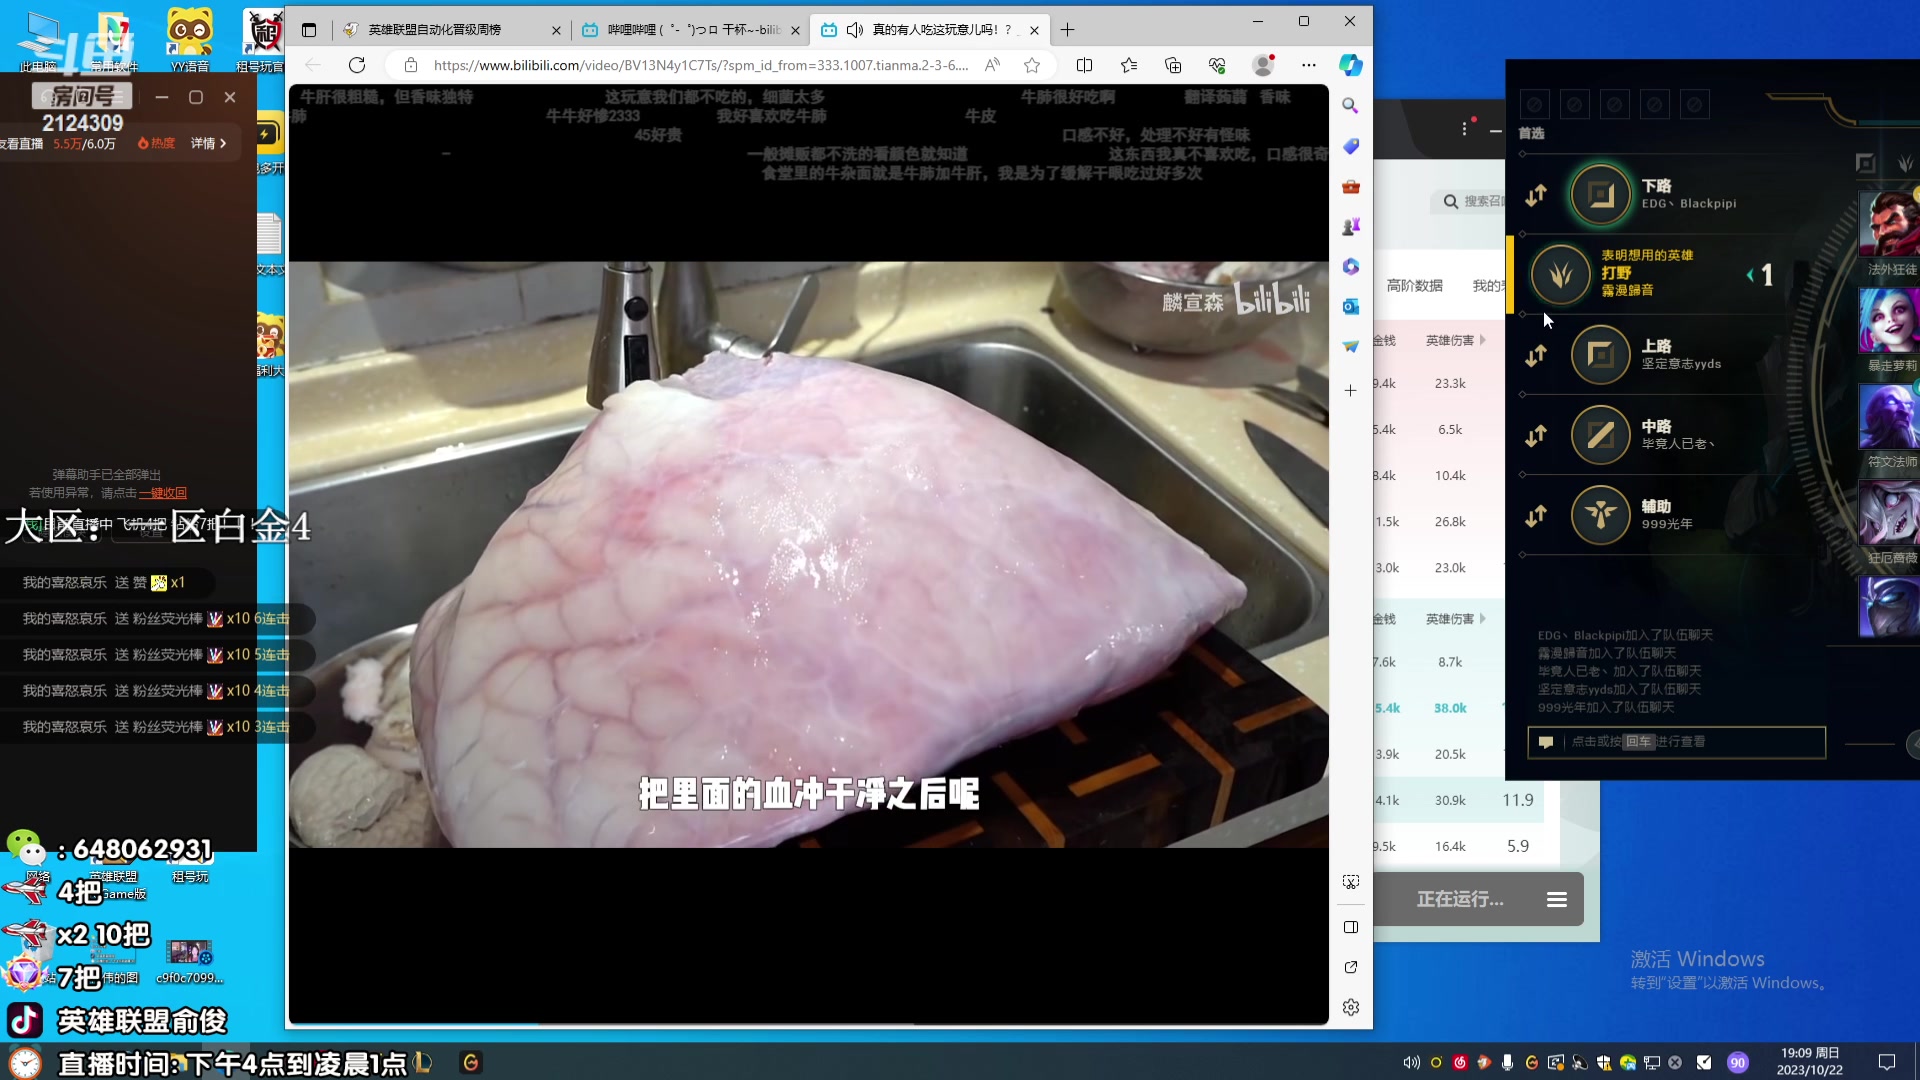Open Edge sidebar tools briefcase

1350,186
